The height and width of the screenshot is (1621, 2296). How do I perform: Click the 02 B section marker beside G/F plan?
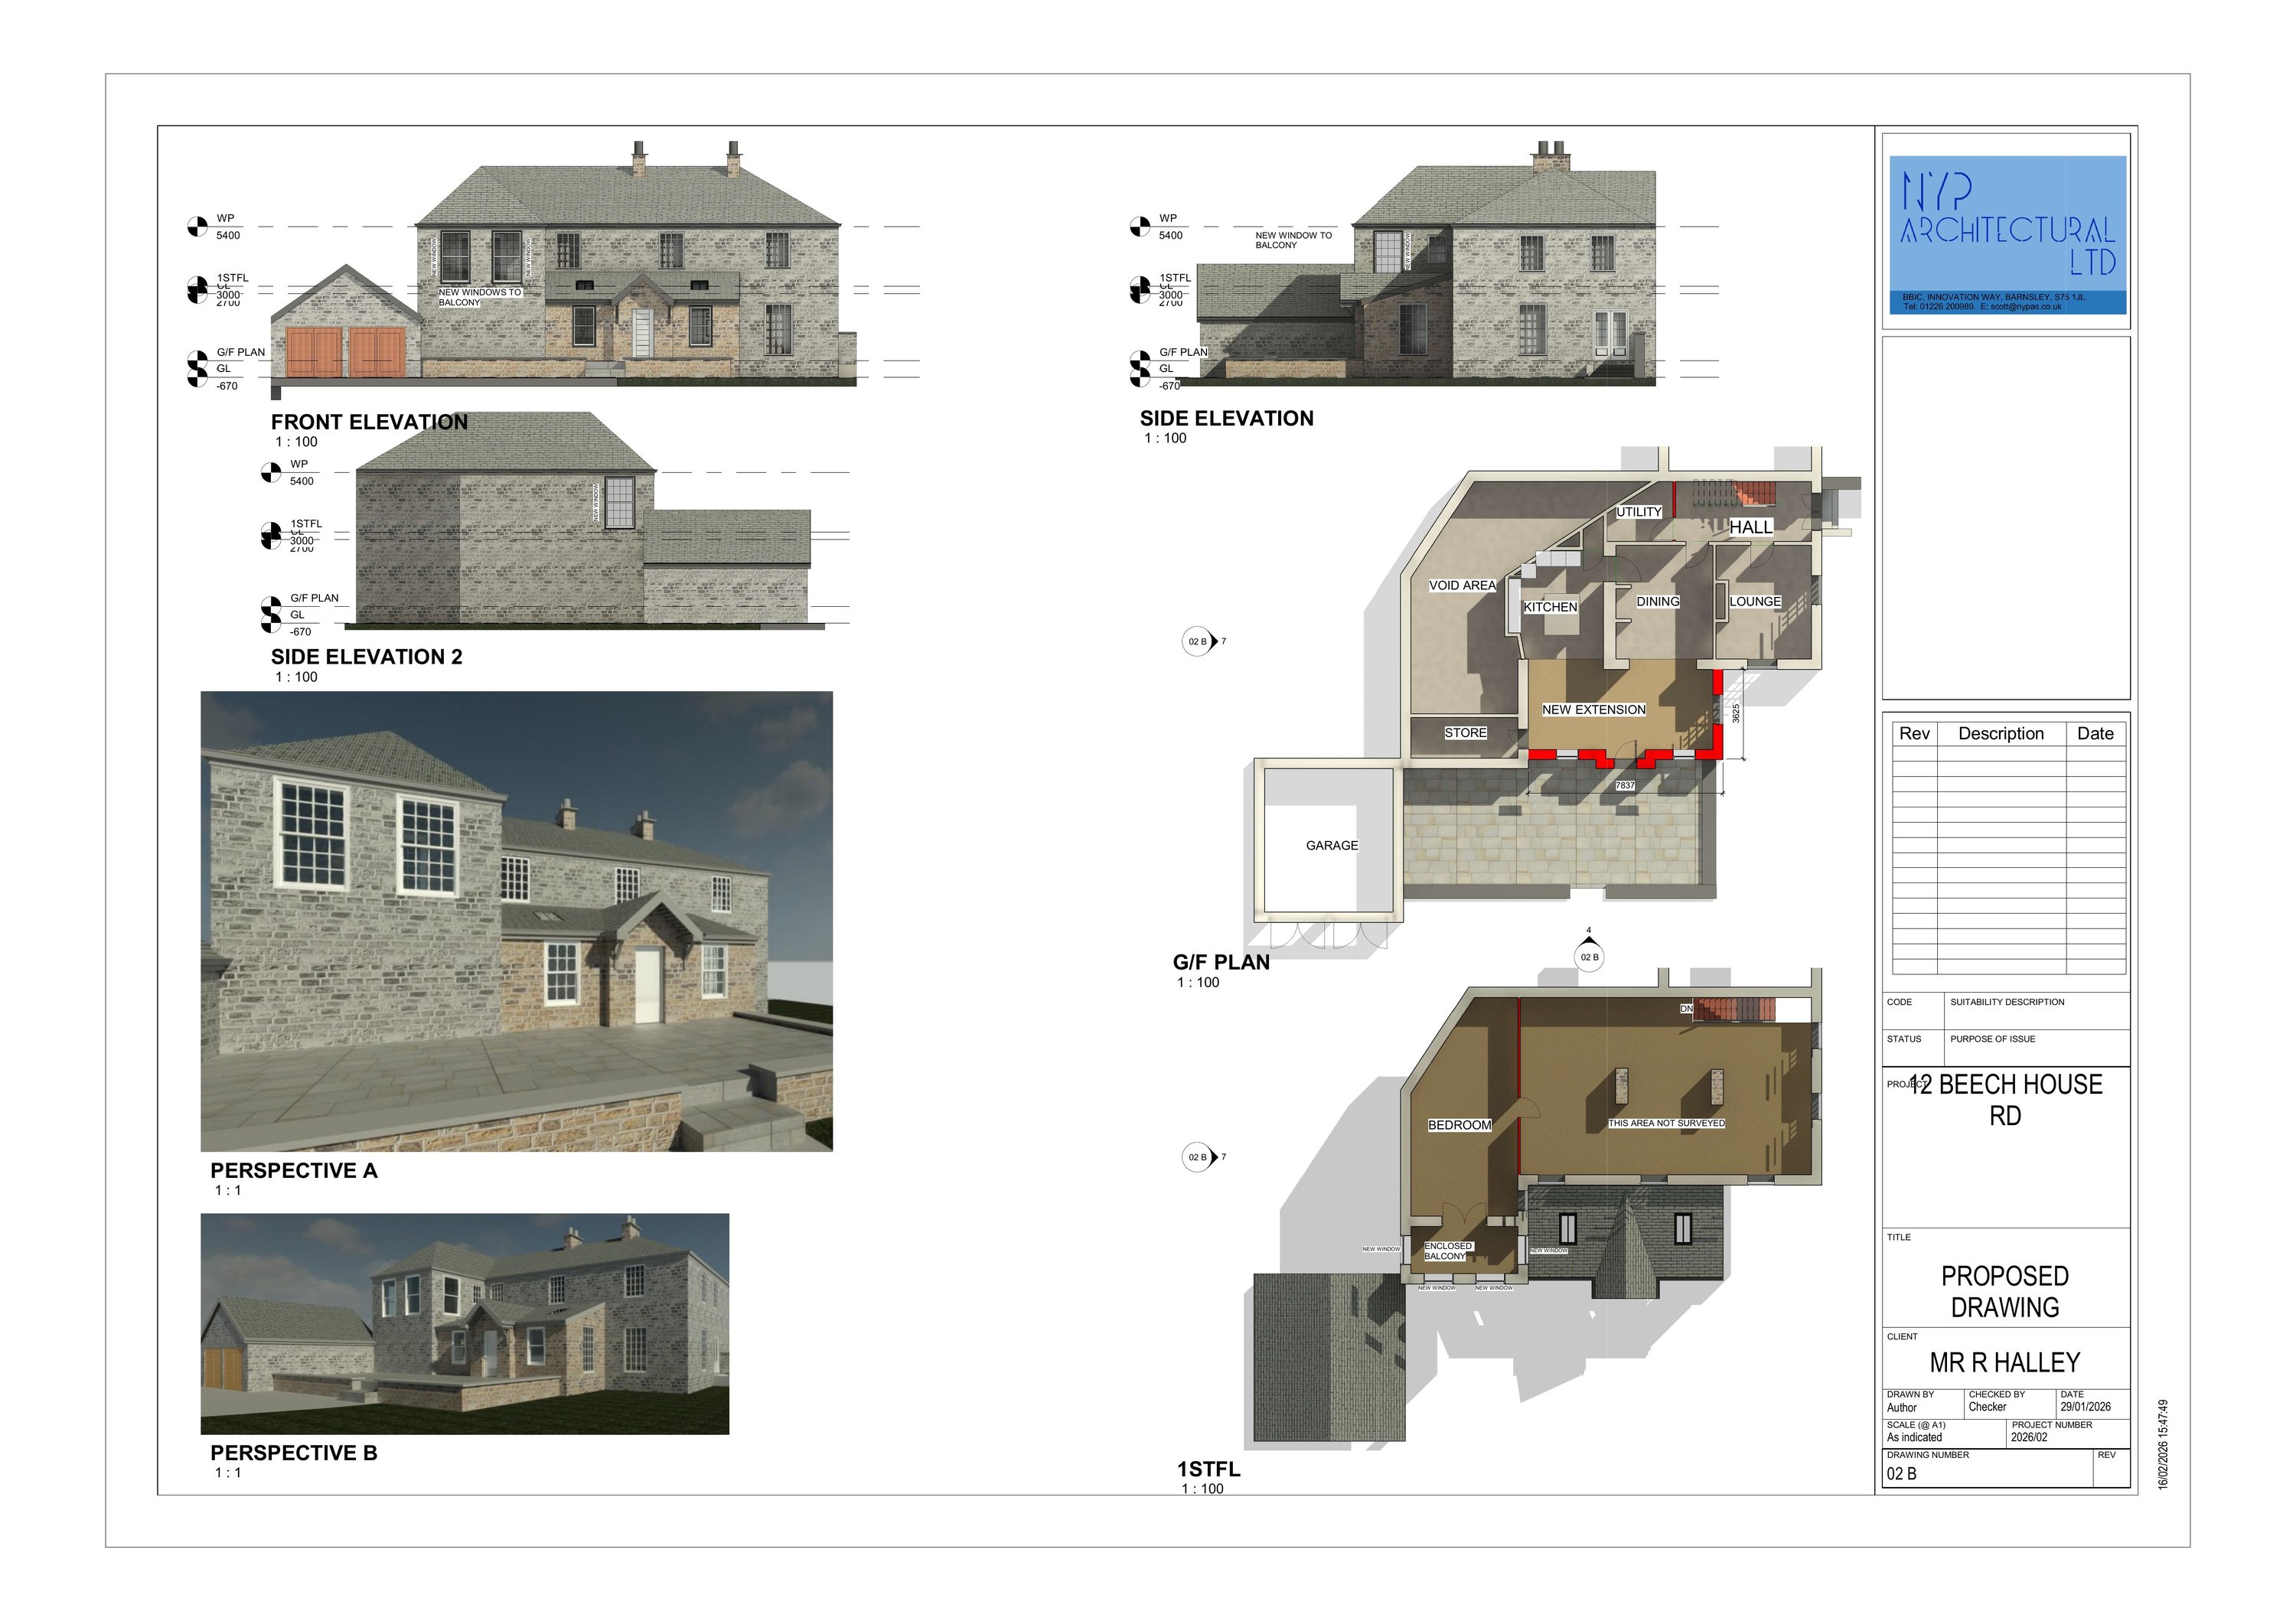click(x=1198, y=642)
